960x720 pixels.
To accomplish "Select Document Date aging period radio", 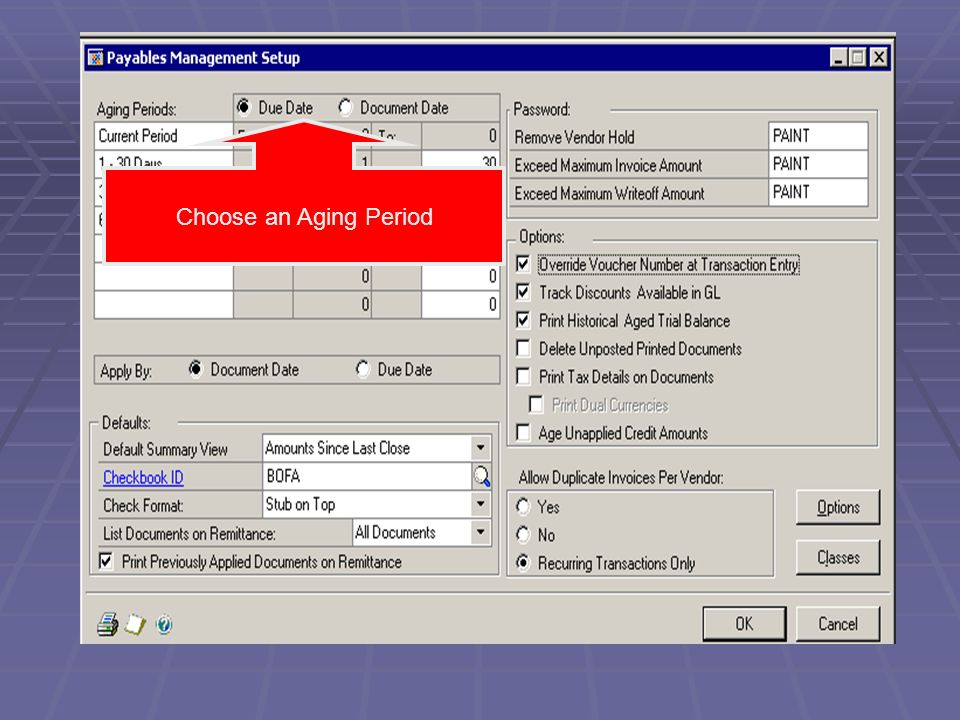I will pos(345,108).
